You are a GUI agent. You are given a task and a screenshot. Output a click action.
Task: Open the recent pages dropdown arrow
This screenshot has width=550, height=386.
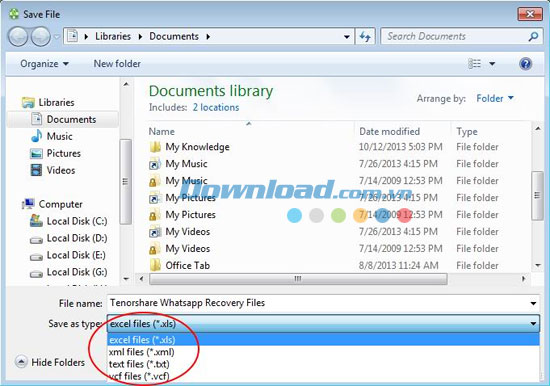click(57, 37)
